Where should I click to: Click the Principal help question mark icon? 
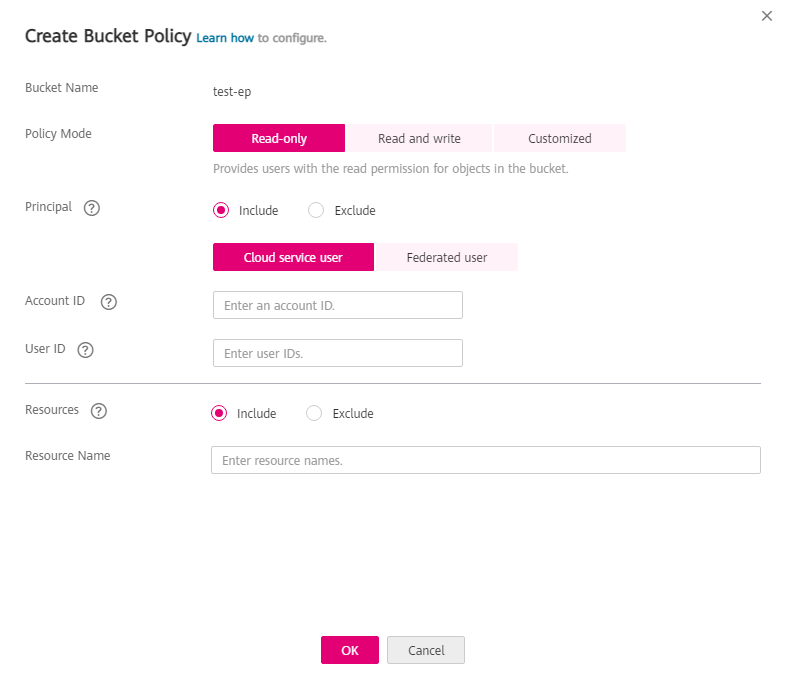click(92, 208)
